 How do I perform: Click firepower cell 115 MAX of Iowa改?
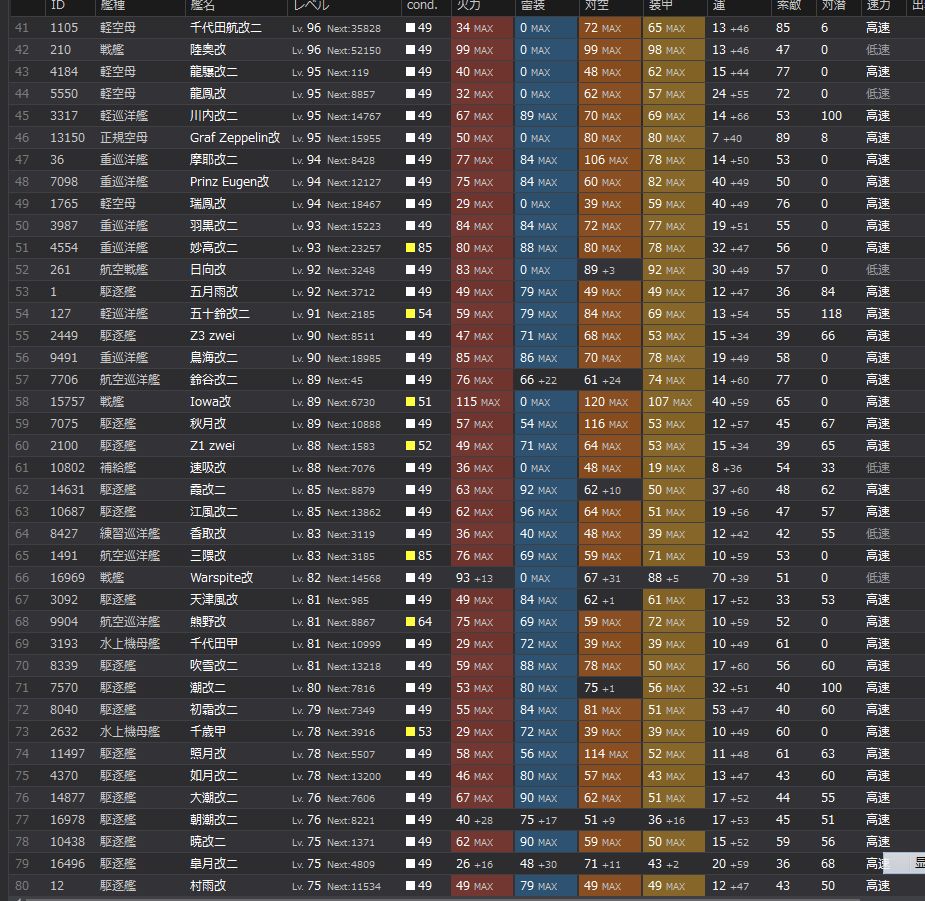coord(482,402)
